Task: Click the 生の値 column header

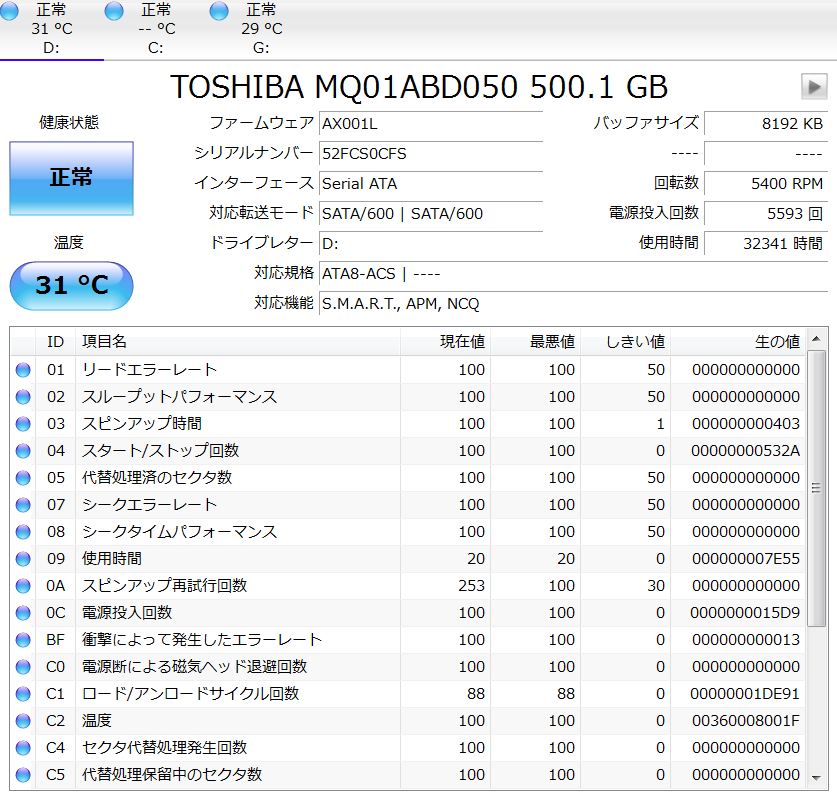Action: 776,342
